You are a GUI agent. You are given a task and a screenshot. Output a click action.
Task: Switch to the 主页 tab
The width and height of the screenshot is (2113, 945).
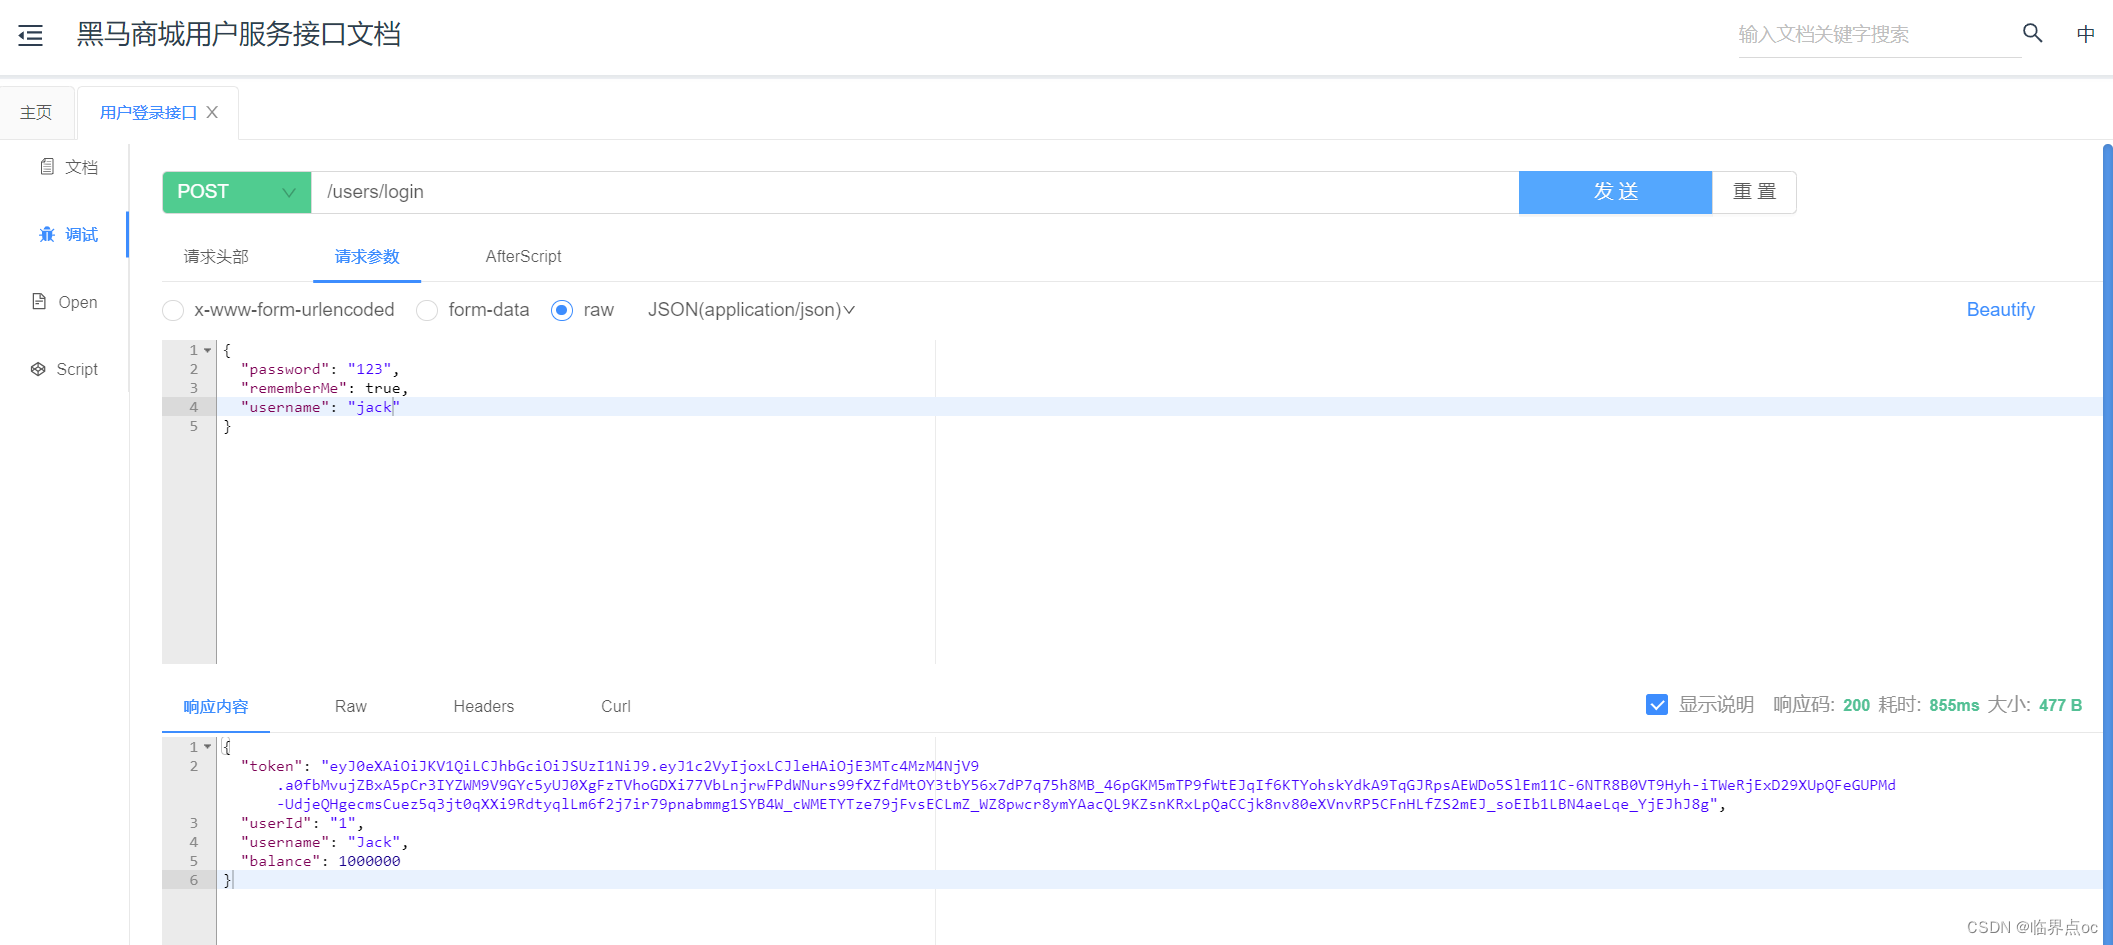(x=37, y=112)
